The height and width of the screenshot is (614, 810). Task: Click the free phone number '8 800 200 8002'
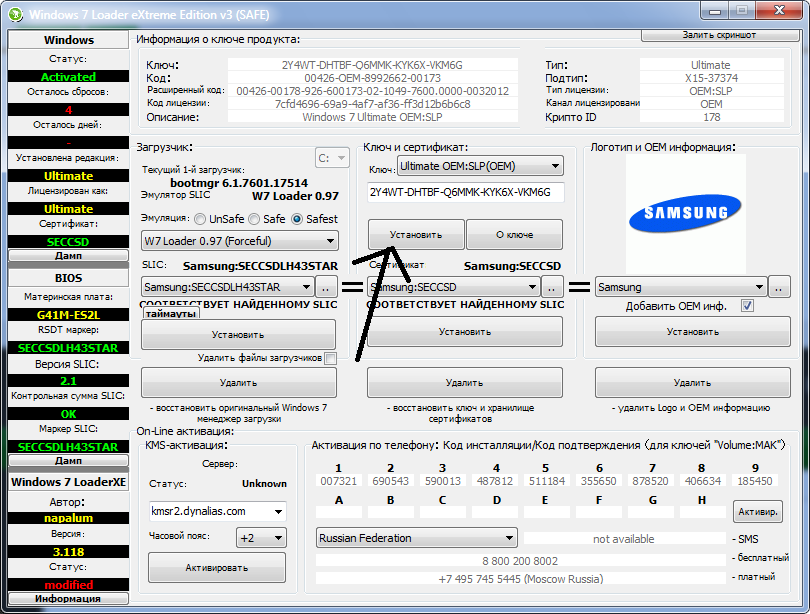[520, 561]
